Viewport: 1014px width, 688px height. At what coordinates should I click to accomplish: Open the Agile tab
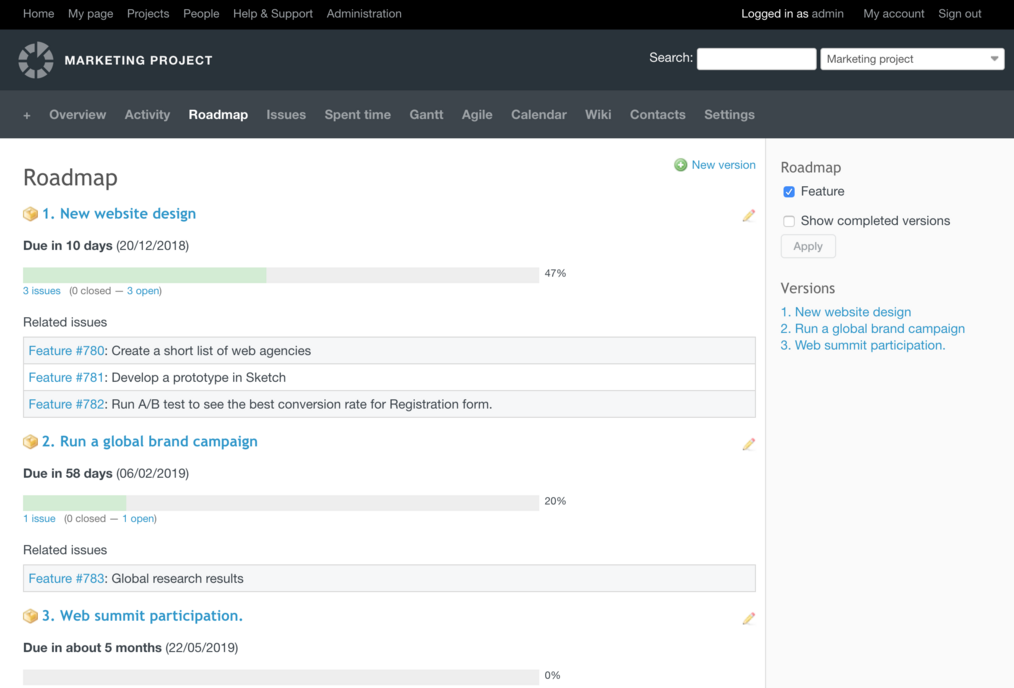point(477,114)
